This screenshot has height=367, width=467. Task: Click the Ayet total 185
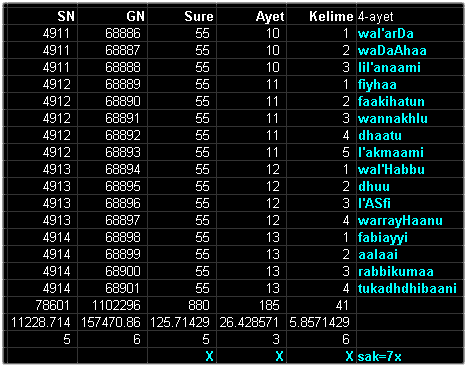coord(269,305)
